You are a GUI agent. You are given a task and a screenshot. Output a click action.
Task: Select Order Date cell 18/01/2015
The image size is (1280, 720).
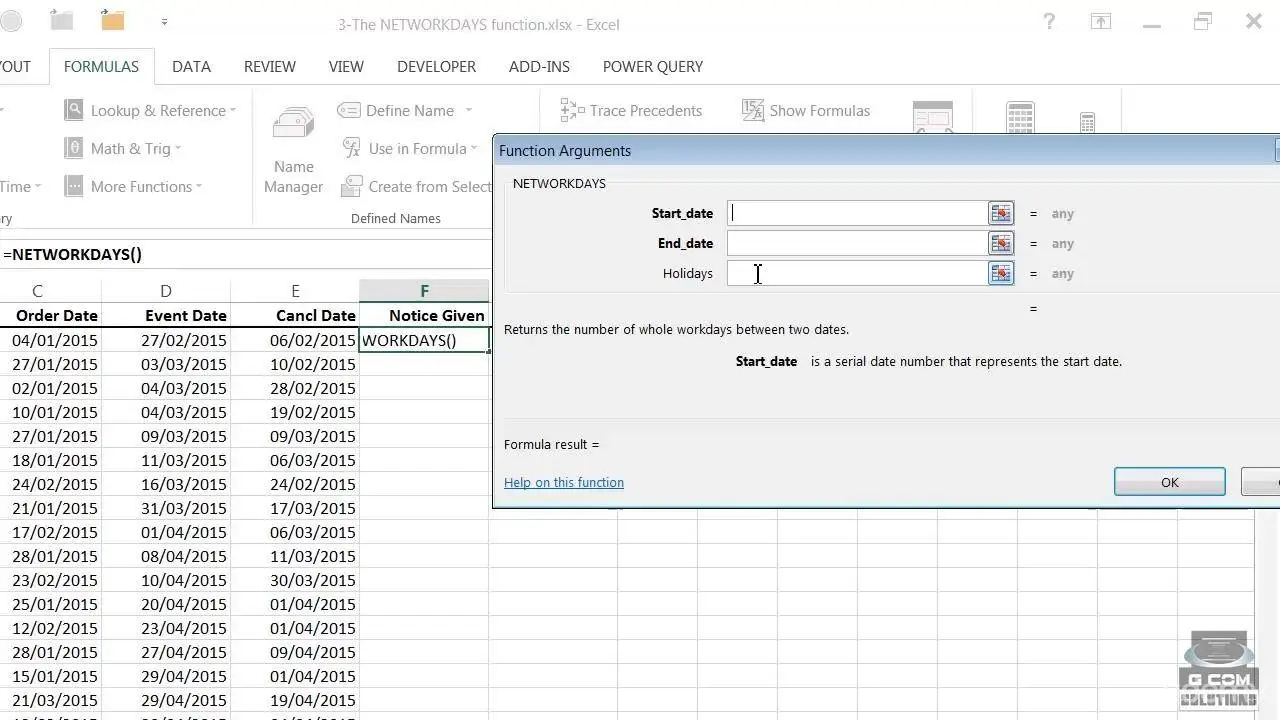[50, 460]
